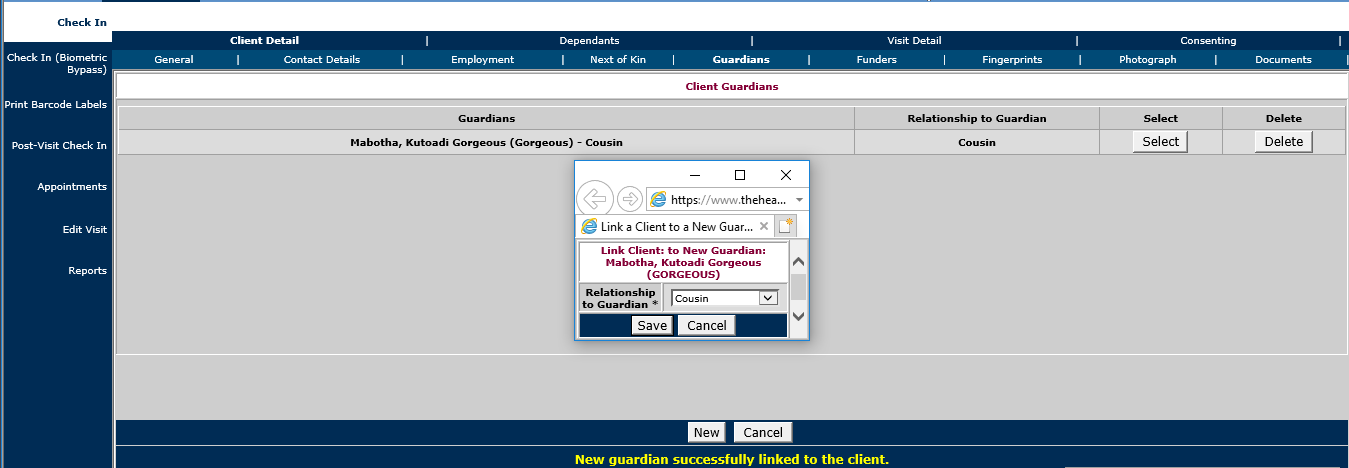Image resolution: width=1349 pixels, height=468 pixels.
Task: Click the bottom Cancel button
Action: click(763, 432)
